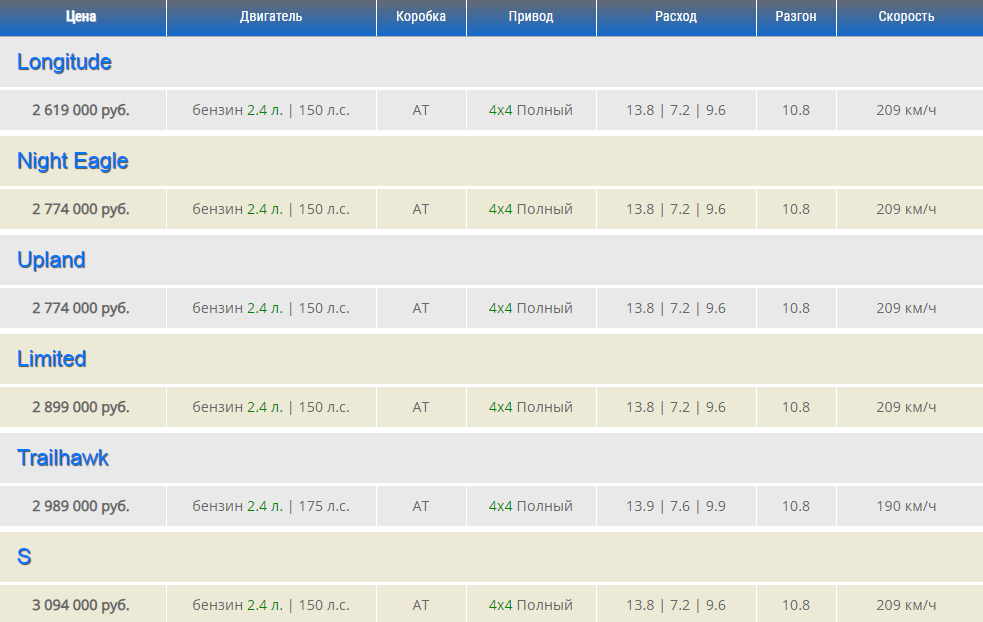Click the Longitude consumption 13.8 | 7.2 | 9.6
The width and height of the screenshot is (983, 622).
[676, 110]
